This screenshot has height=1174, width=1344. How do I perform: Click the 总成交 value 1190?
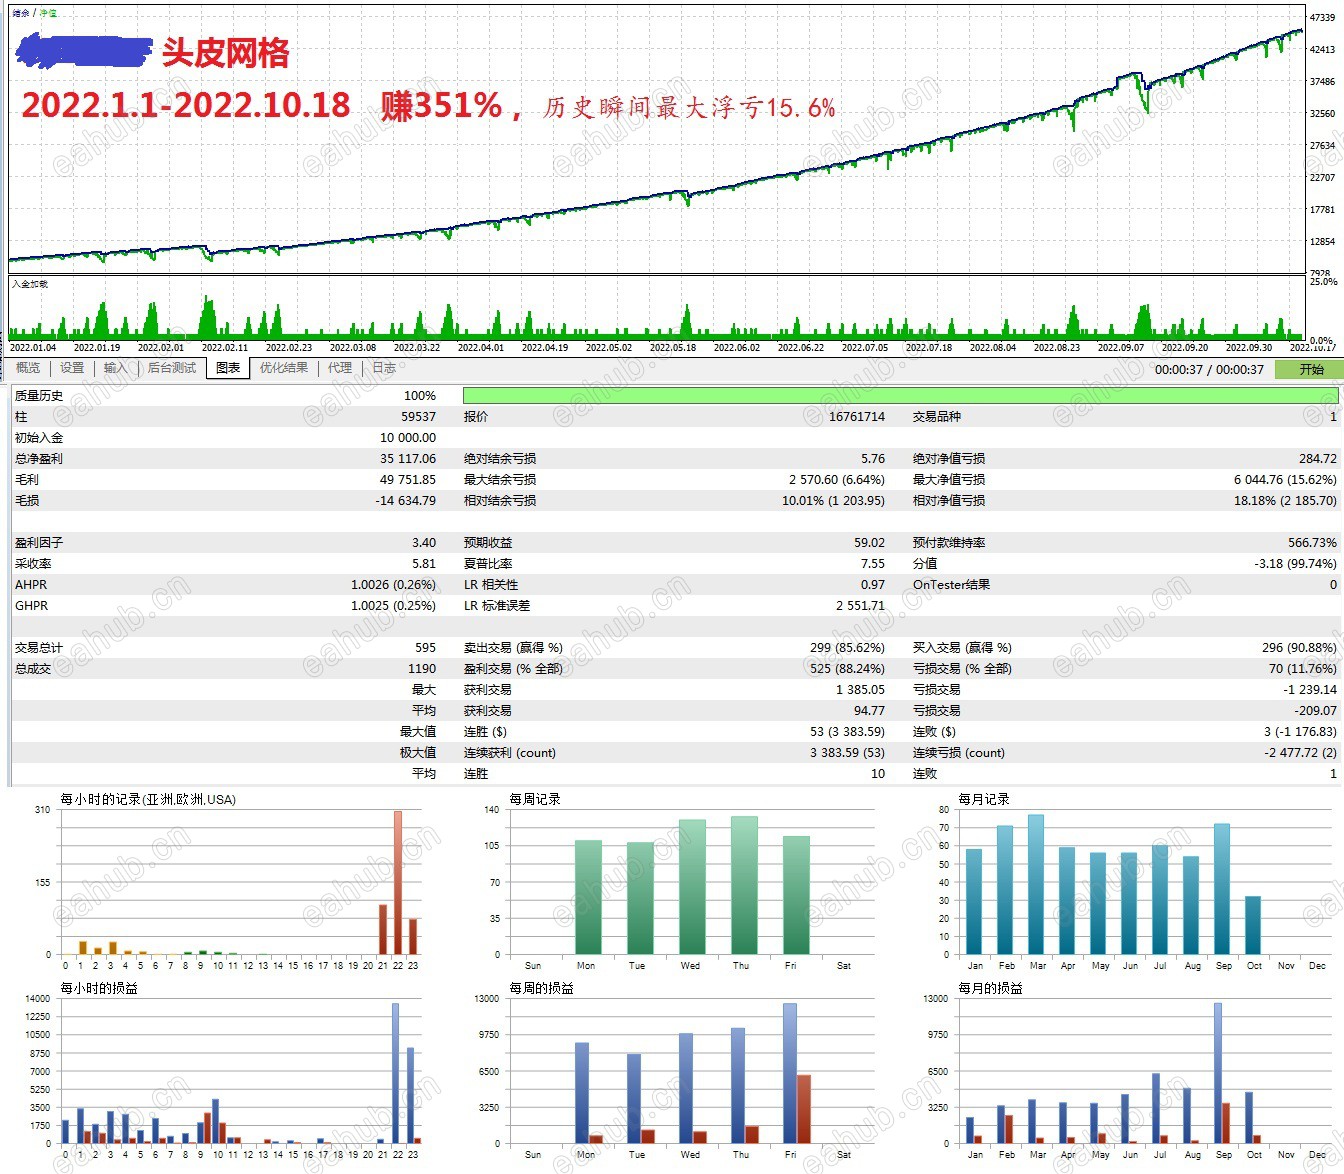click(x=422, y=669)
